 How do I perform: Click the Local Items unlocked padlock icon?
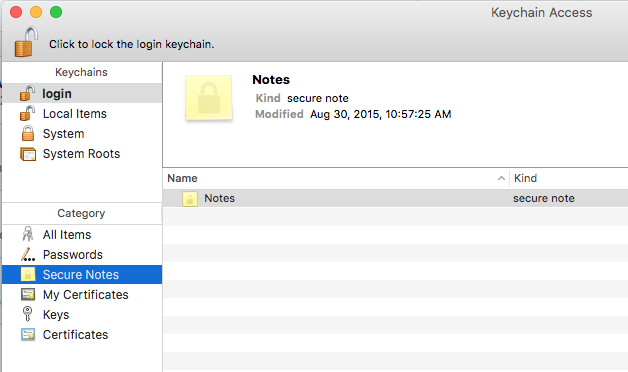[x=27, y=113]
